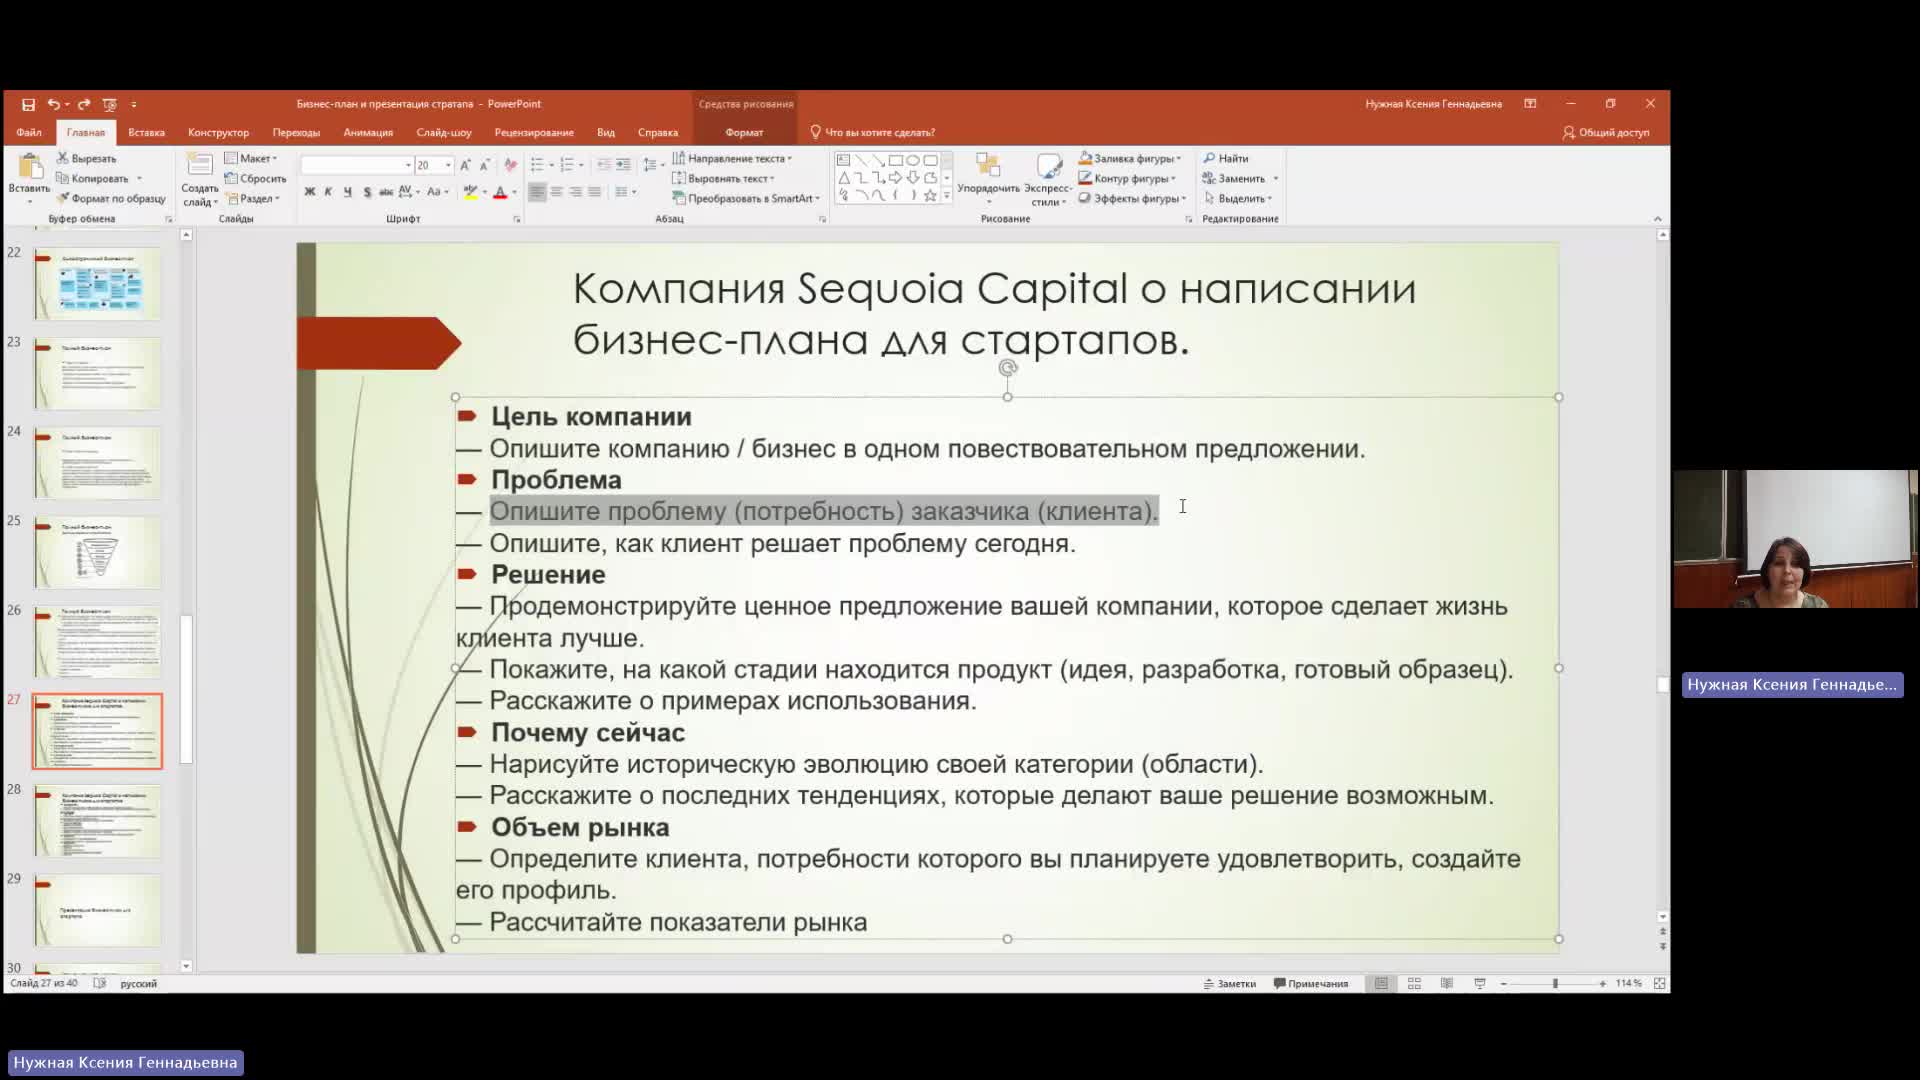Click the Paste (Вставить) clipboard icon
The image size is (1920, 1080).
(x=29, y=168)
